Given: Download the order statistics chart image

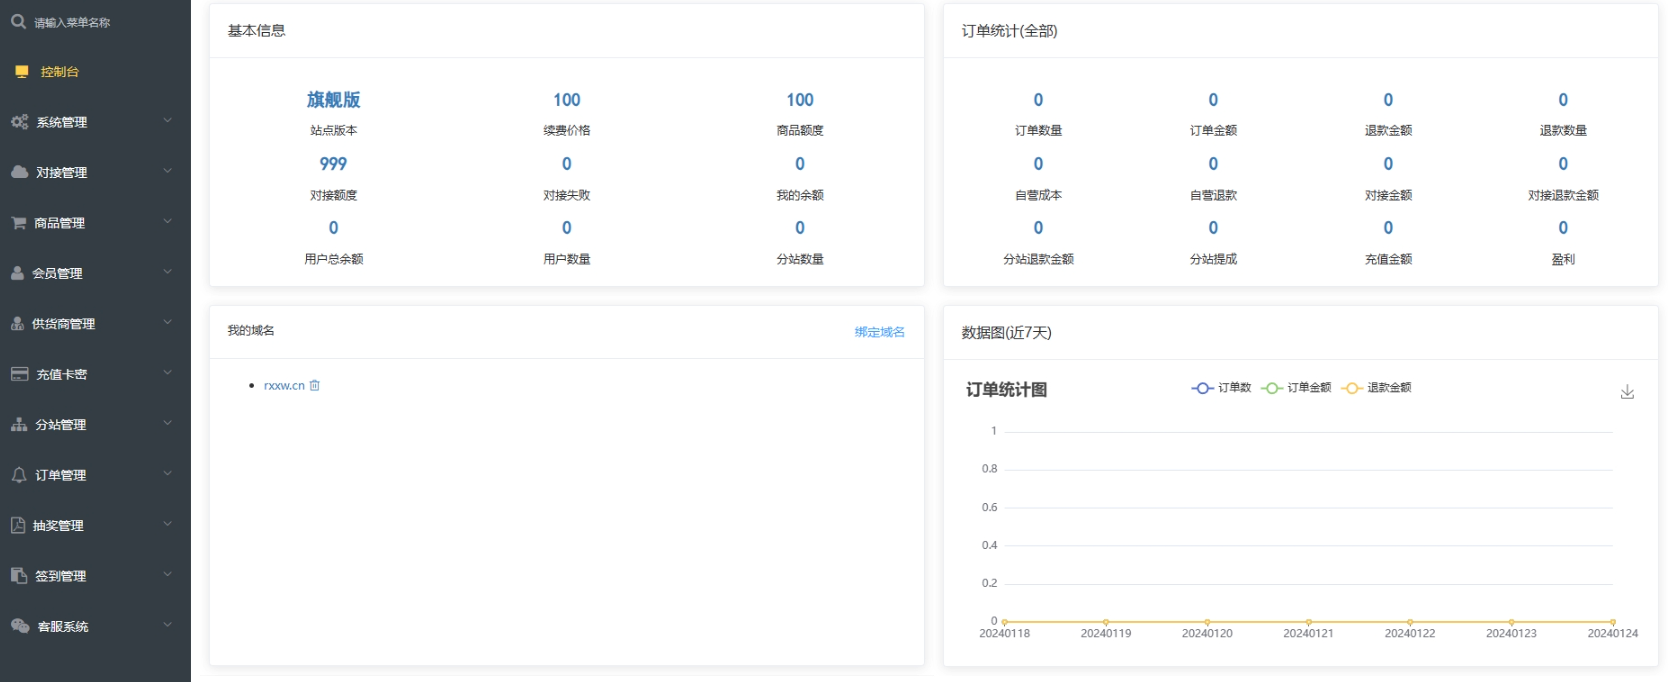Looking at the screenshot, I should click(1627, 392).
